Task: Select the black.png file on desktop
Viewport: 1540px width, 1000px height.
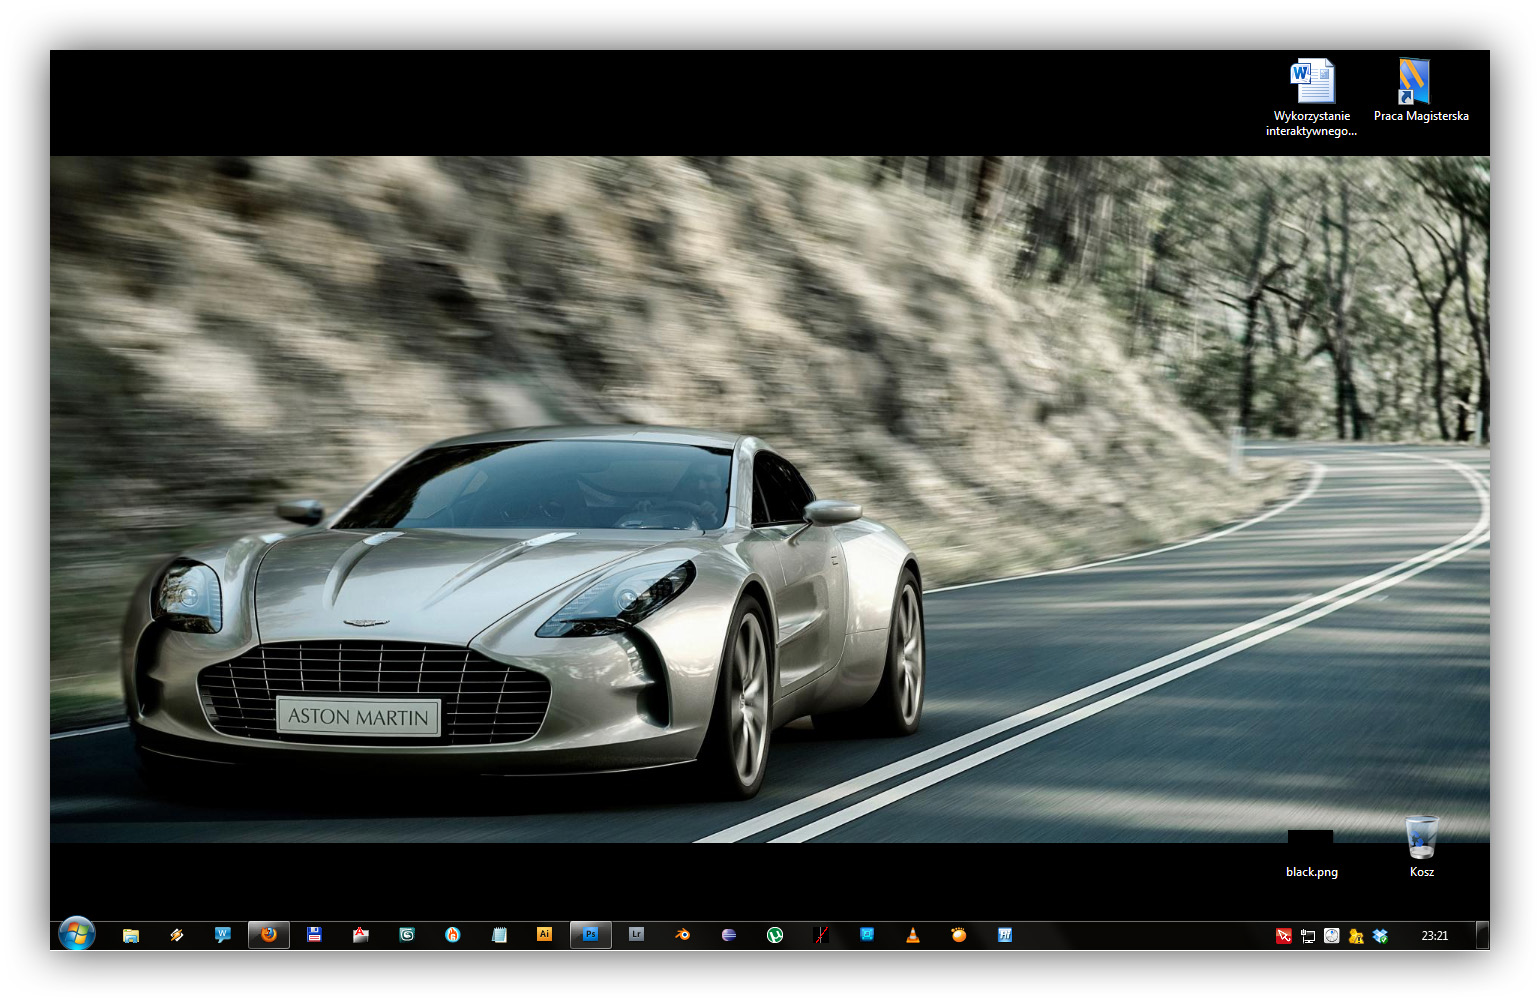Action: (x=1310, y=852)
